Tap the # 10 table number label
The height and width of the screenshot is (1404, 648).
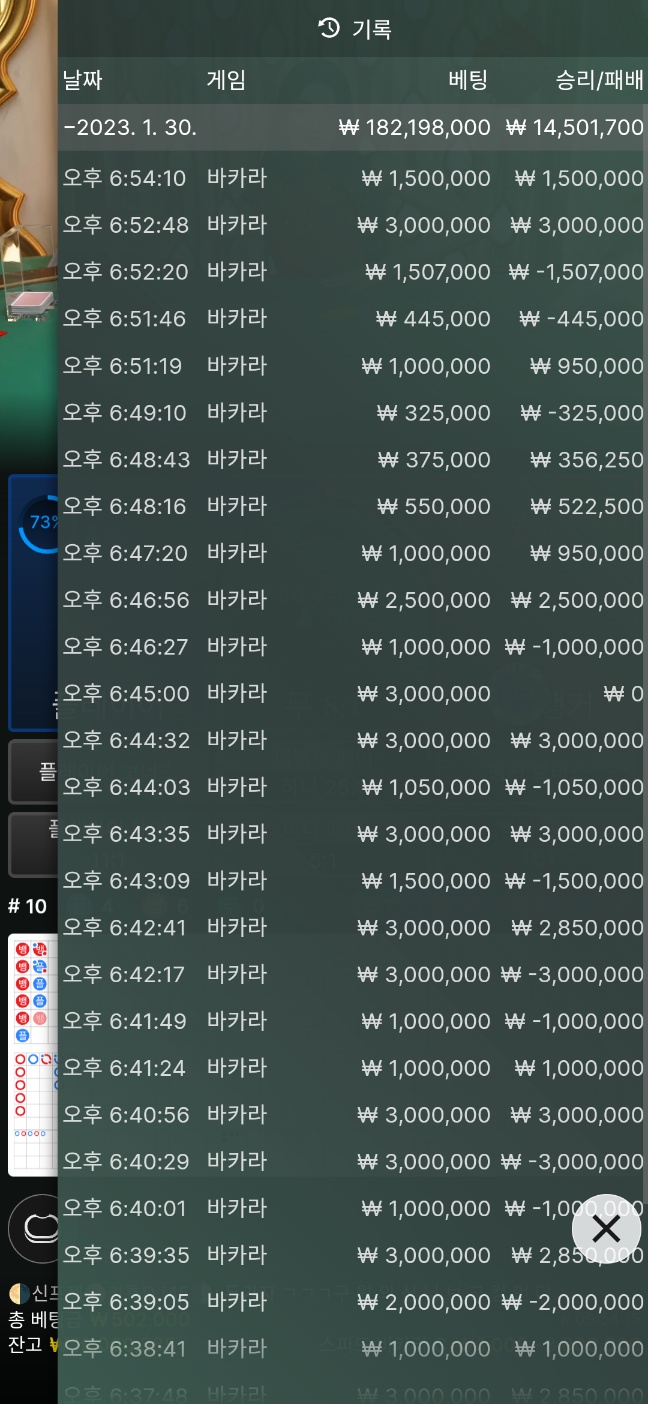click(x=27, y=906)
